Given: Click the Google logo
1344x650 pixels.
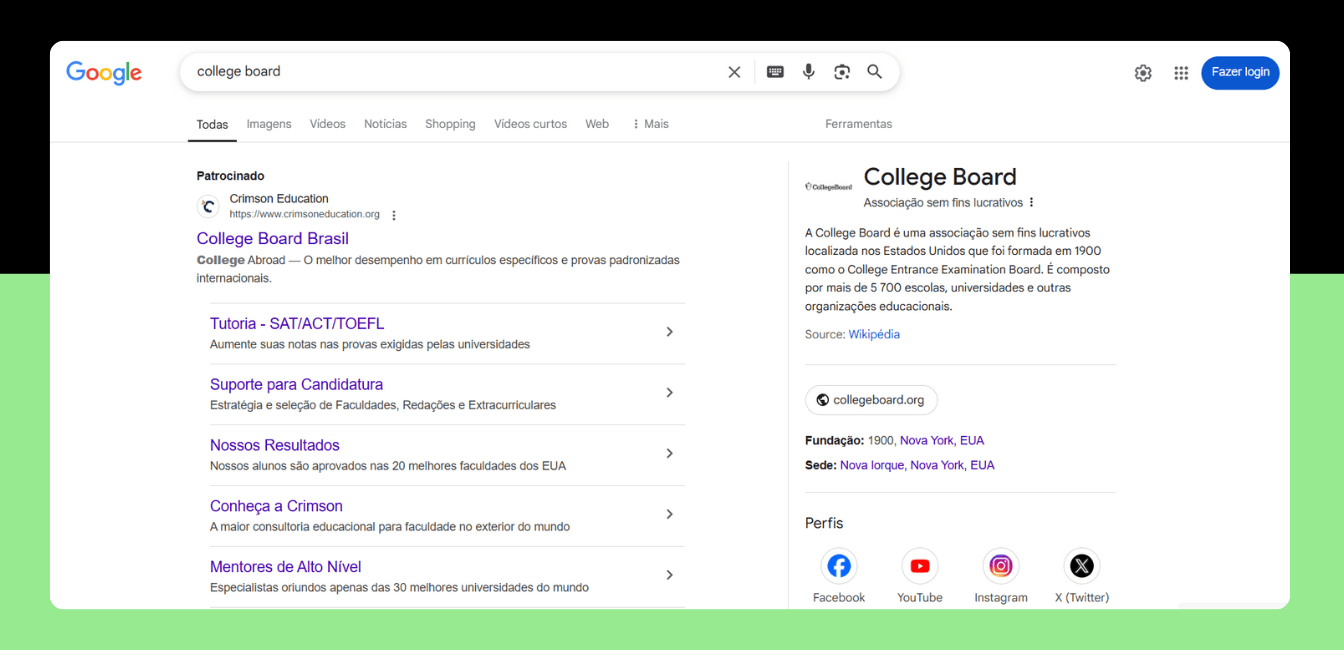Looking at the screenshot, I should (104, 73).
